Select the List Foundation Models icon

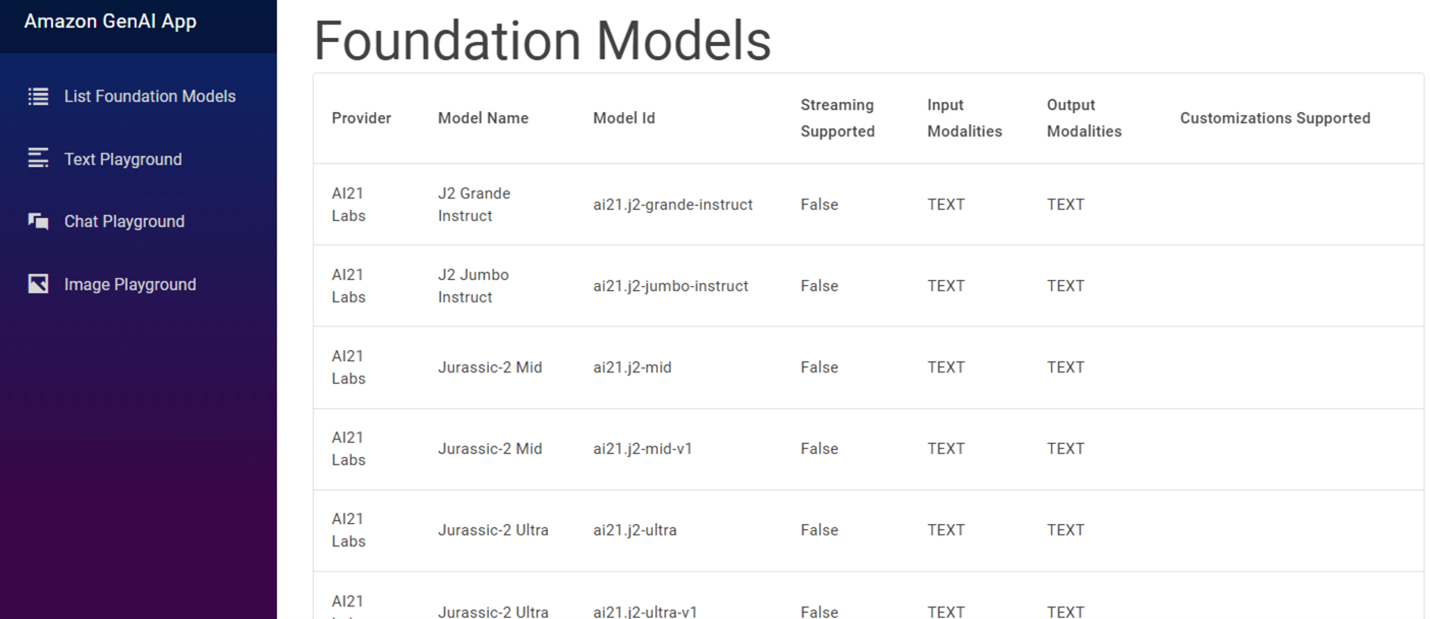(37, 96)
